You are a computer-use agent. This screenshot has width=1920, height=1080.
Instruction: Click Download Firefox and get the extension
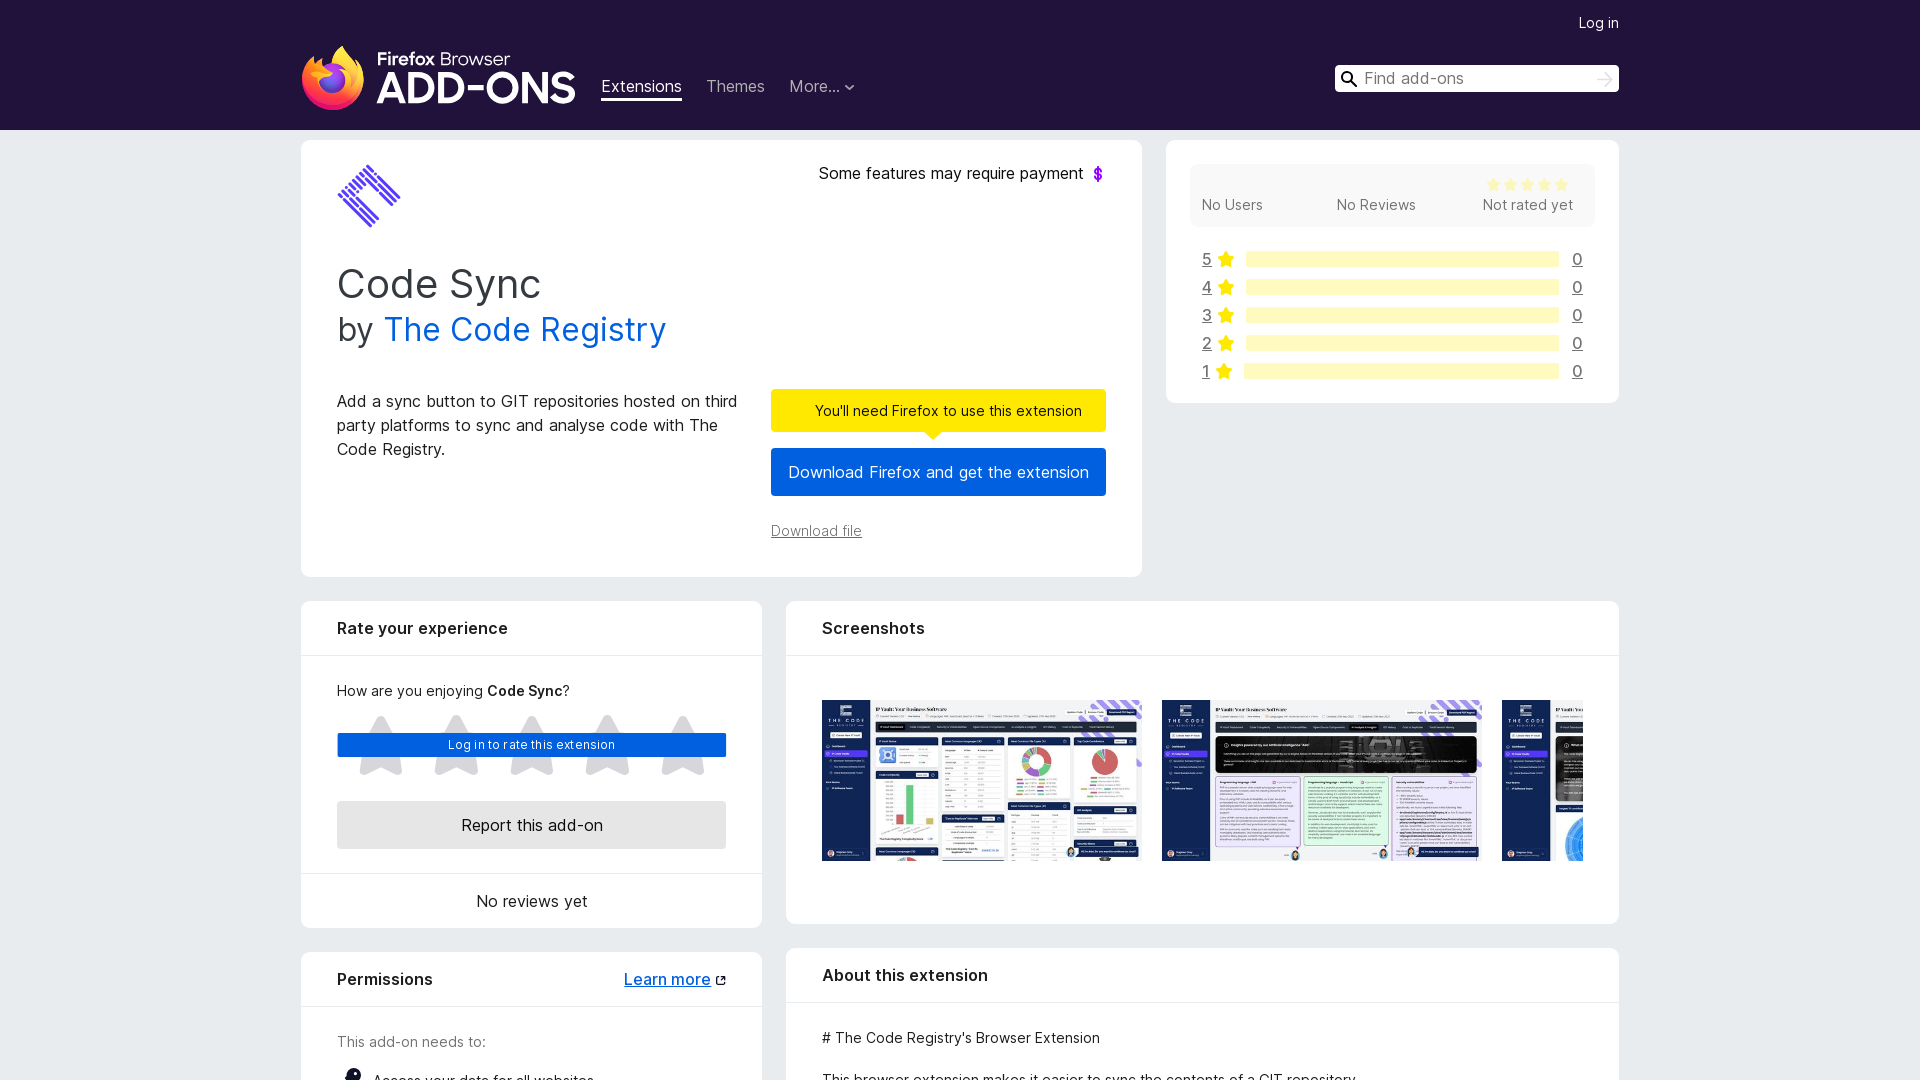tap(938, 472)
